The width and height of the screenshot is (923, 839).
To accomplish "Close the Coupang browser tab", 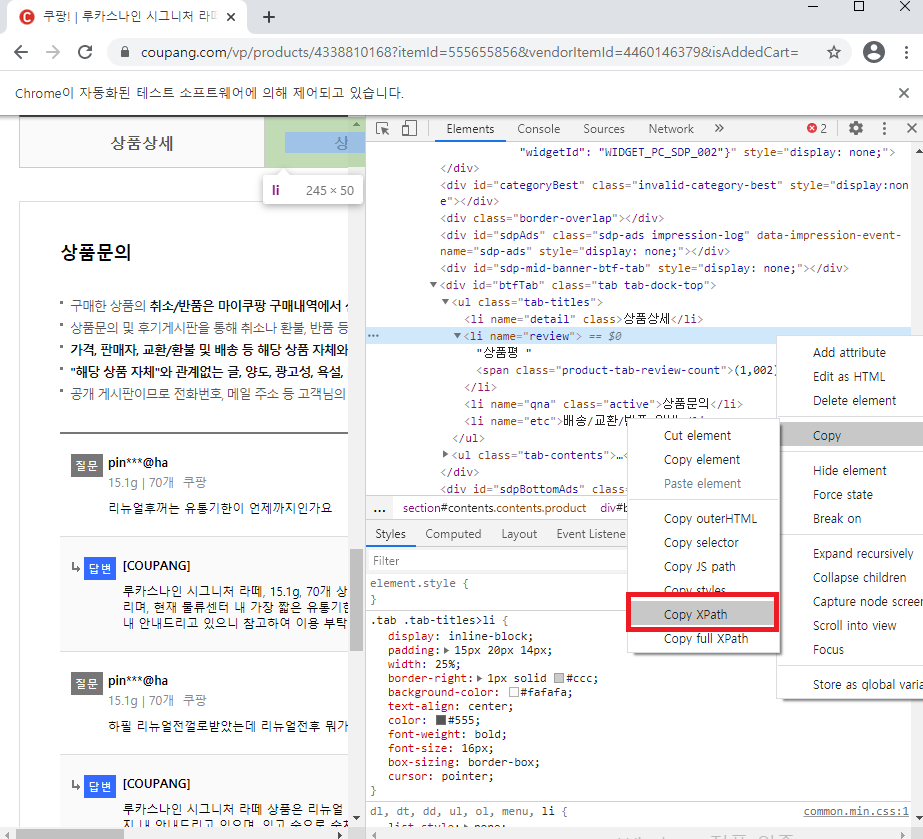I will click(x=231, y=17).
